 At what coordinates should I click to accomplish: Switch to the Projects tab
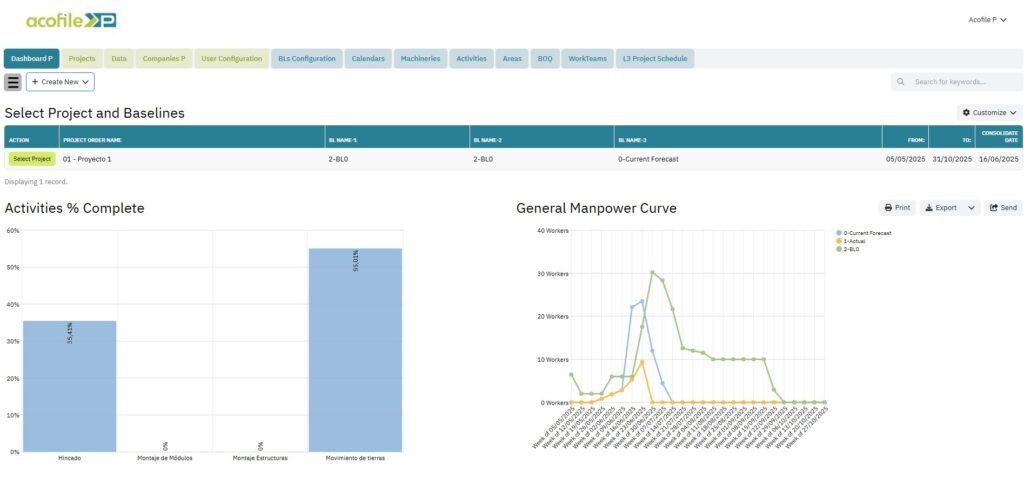(x=82, y=59)
